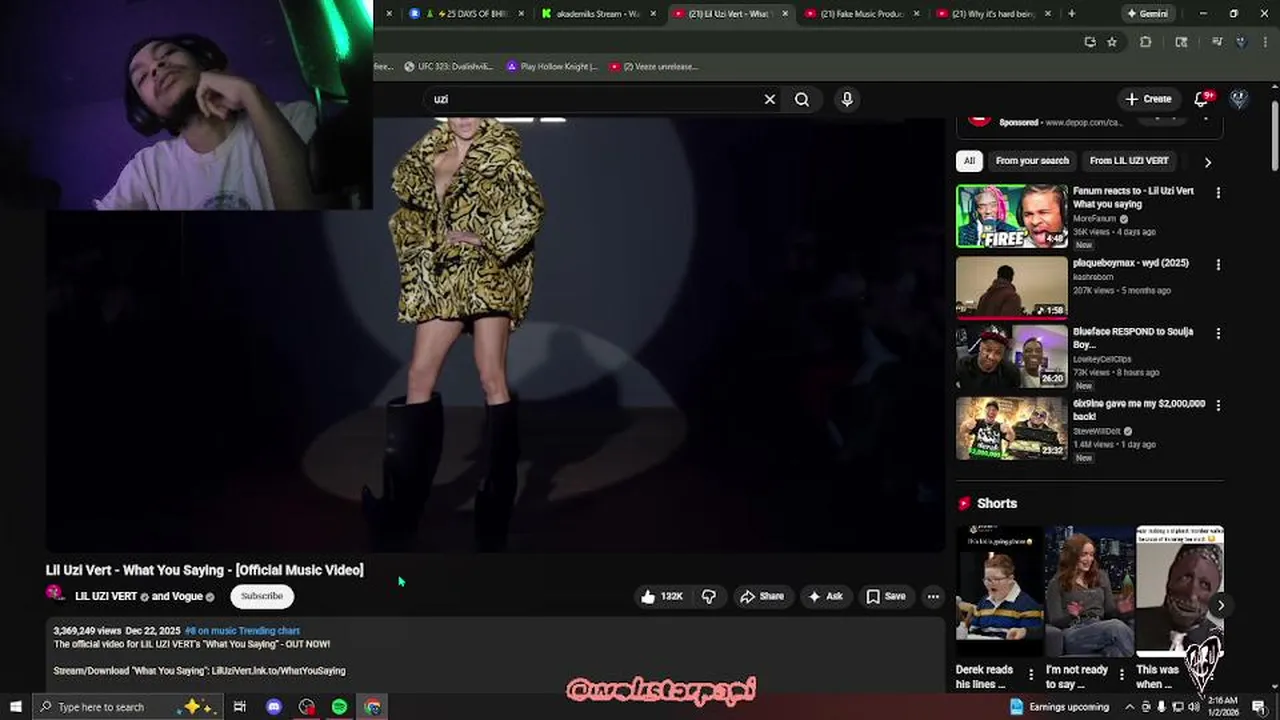1280x720 pixels.
Task: Open options for Blueface RESPOND video
Action: [1218, 333]
